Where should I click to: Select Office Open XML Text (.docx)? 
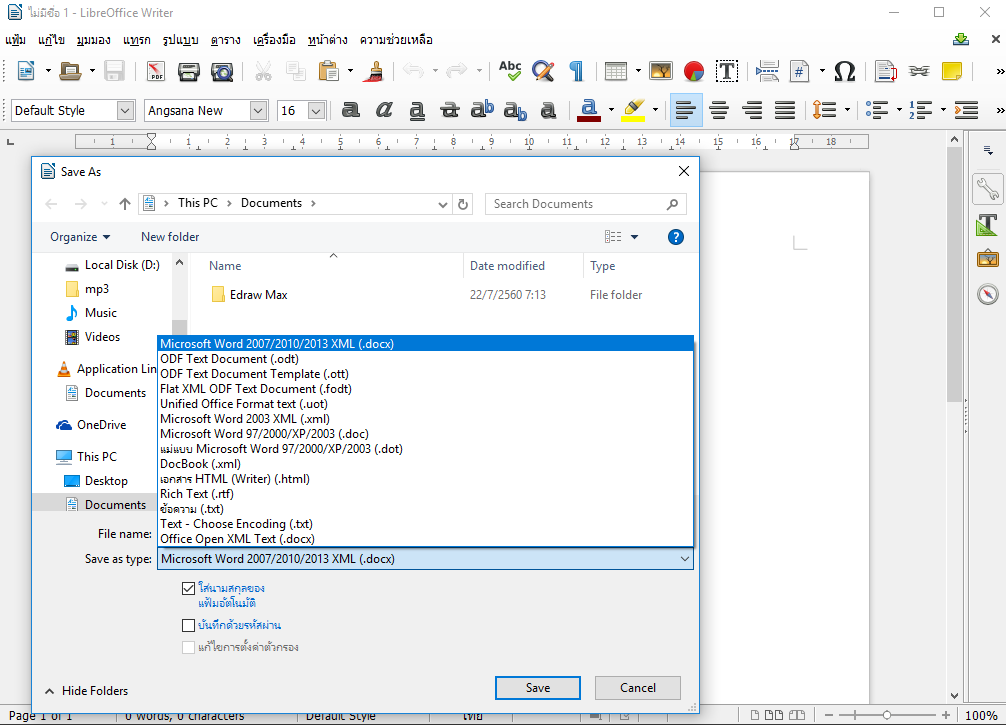[x=425, y=539]
